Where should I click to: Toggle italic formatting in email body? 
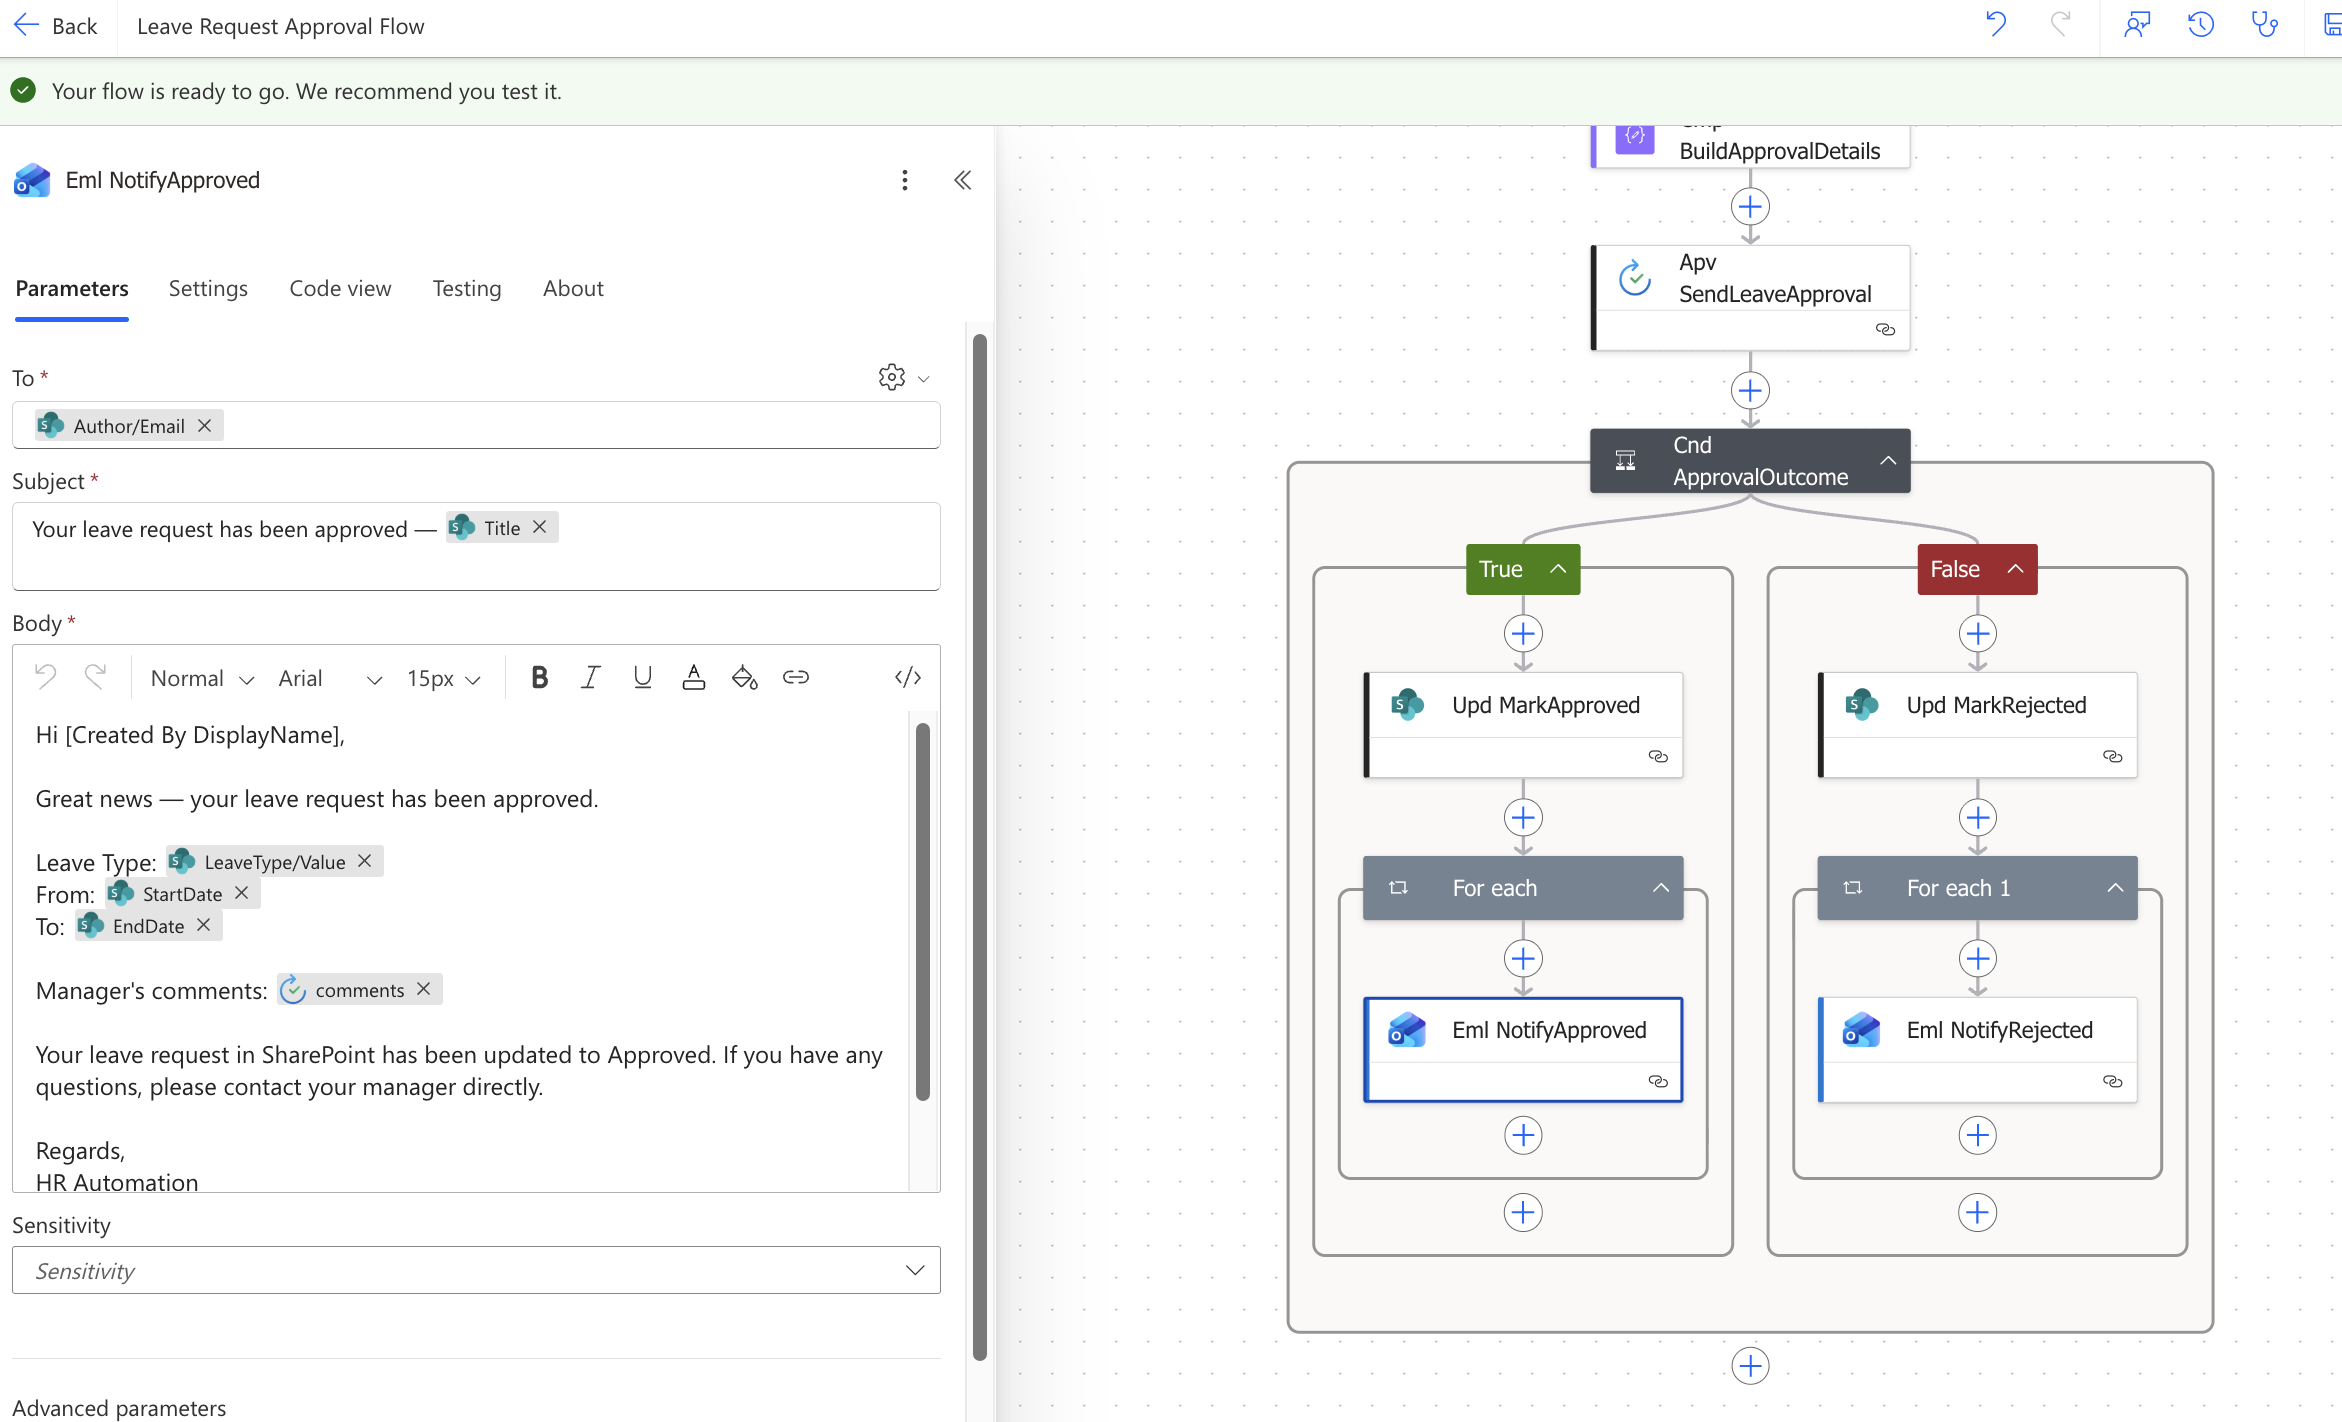coord(590,677)
